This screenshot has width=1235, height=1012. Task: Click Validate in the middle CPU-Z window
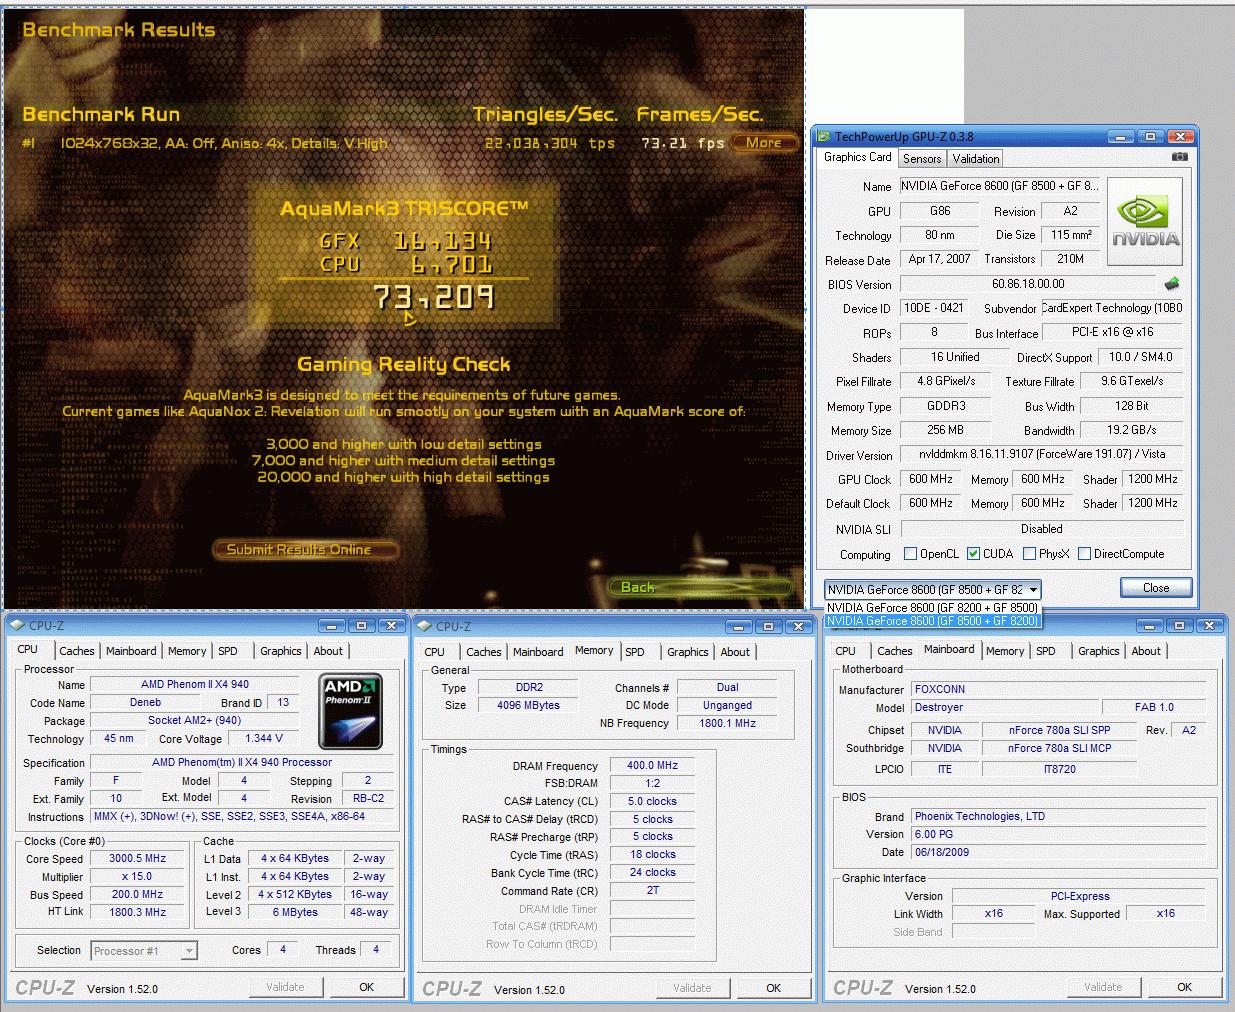[x=692, y=988]
